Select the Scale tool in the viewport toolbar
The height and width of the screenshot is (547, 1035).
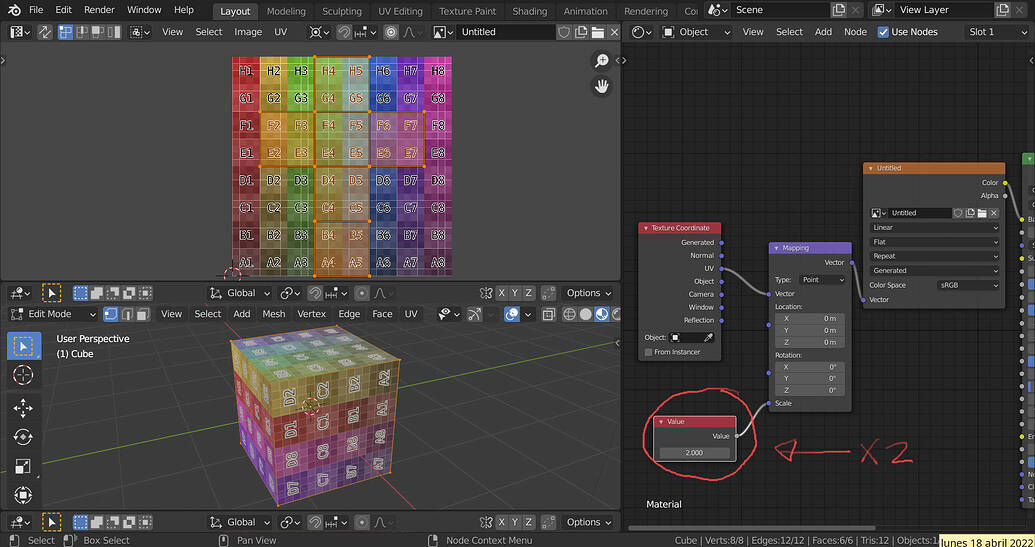(x=24, y=466)
